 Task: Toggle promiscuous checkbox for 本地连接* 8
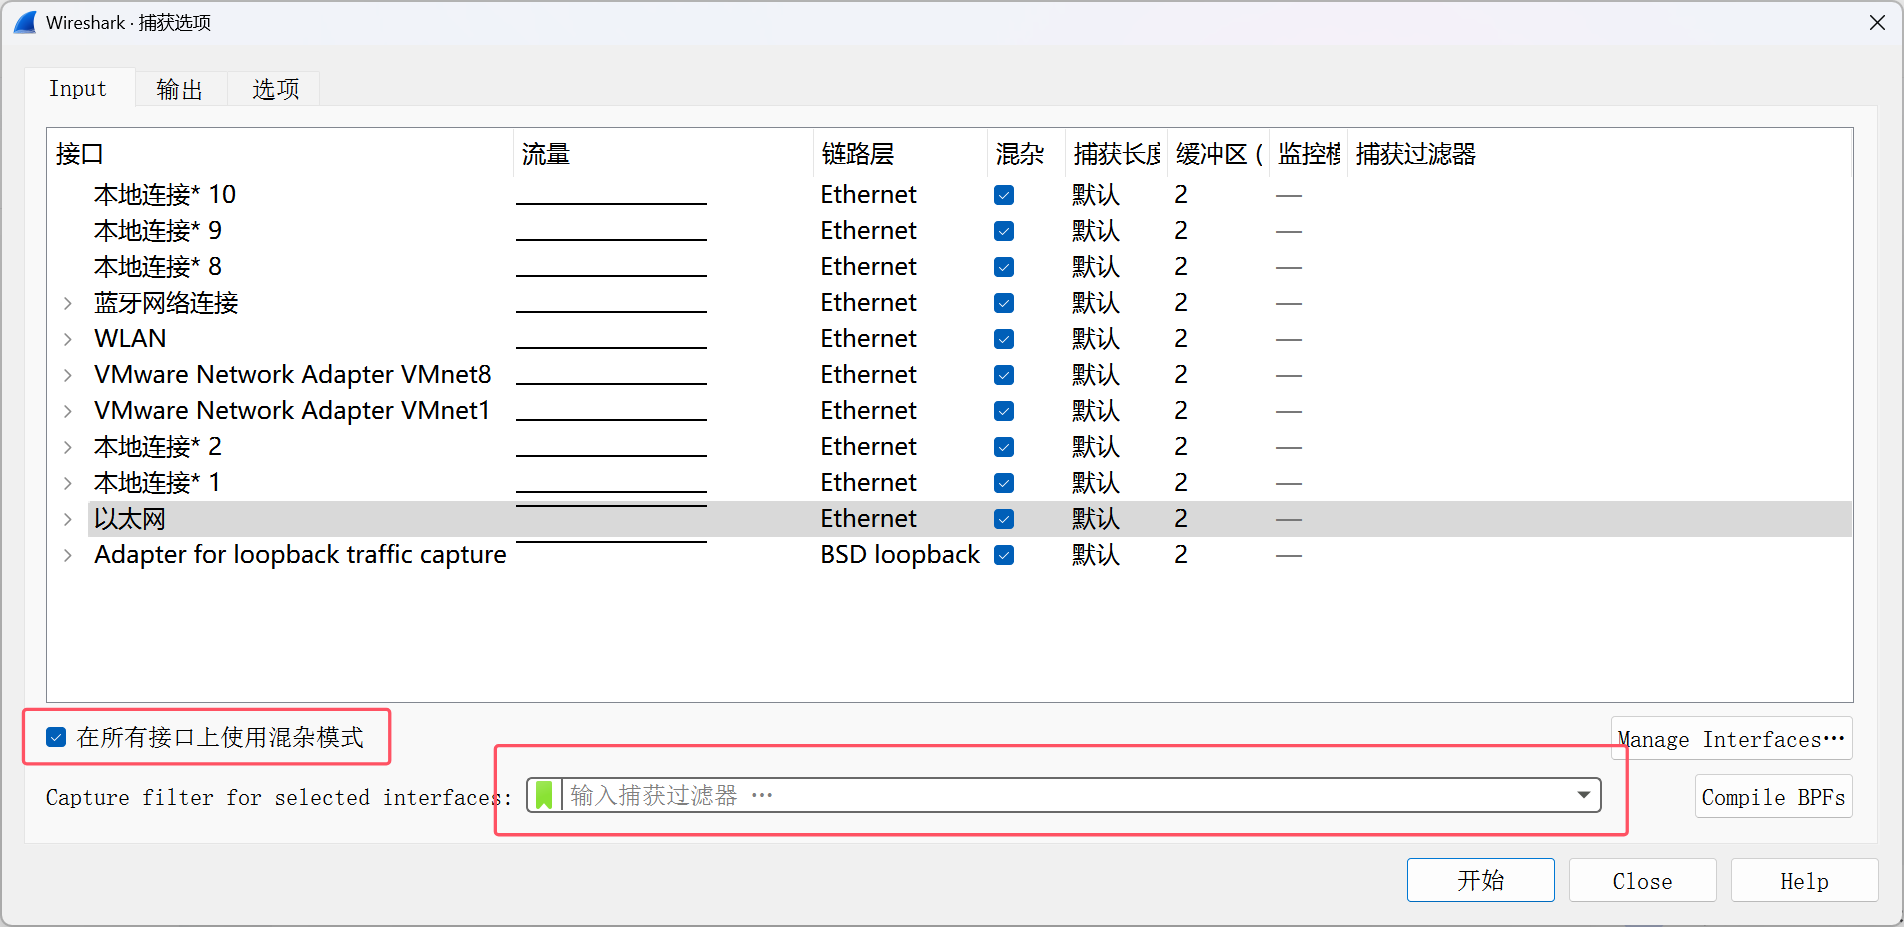point(1004,267)
